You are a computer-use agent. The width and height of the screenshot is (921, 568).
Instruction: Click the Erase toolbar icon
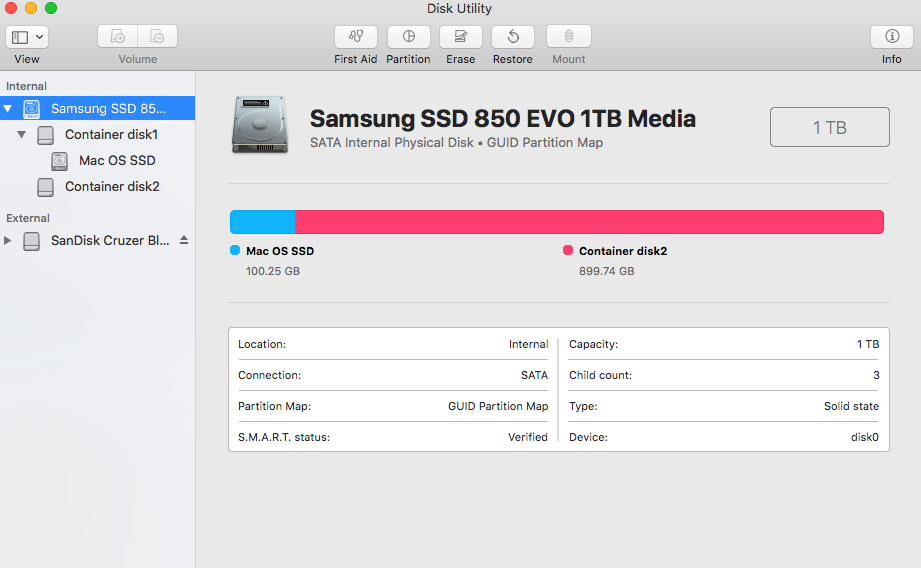[460, 36]
